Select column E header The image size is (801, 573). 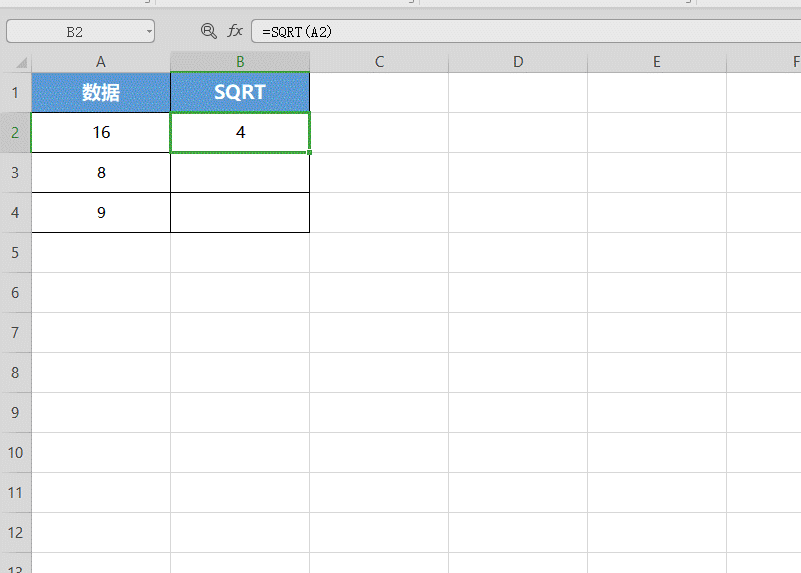point(656,62)
